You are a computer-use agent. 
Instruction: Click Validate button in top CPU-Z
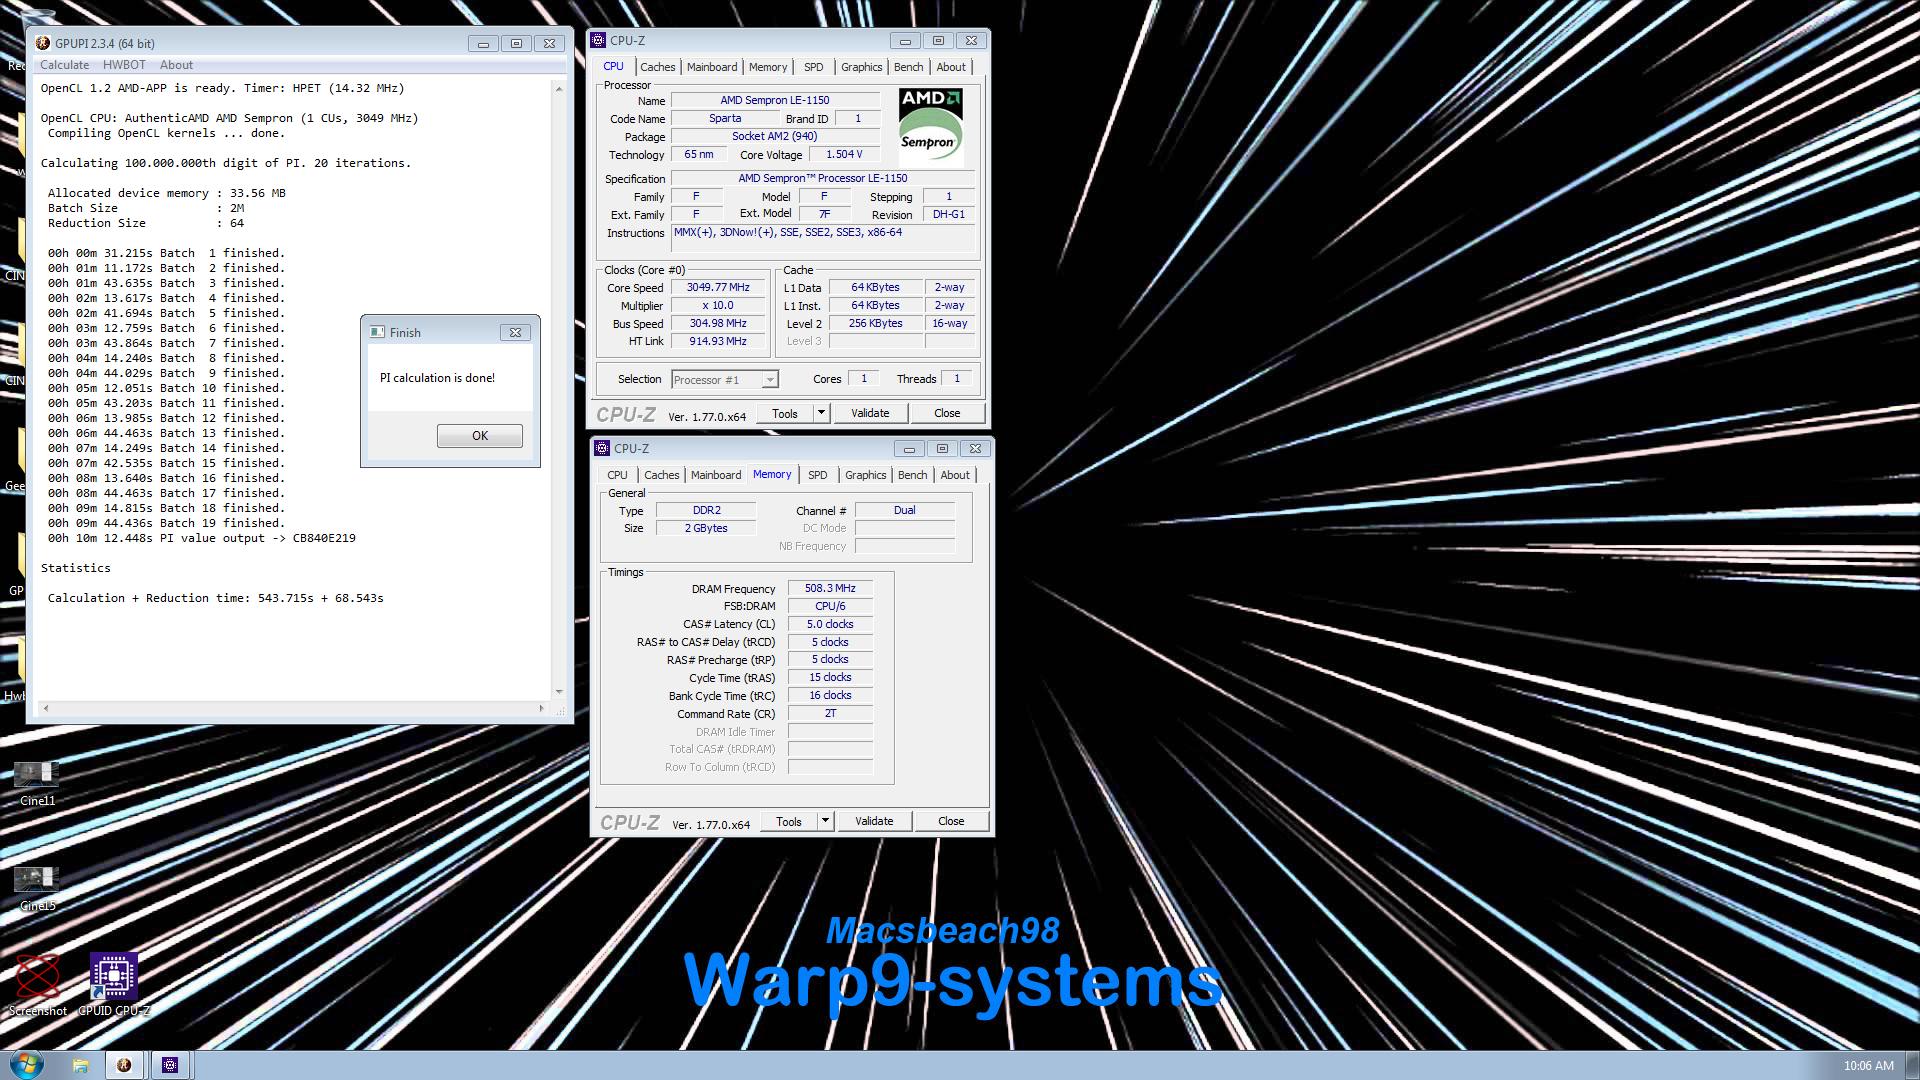click(870, 413)
